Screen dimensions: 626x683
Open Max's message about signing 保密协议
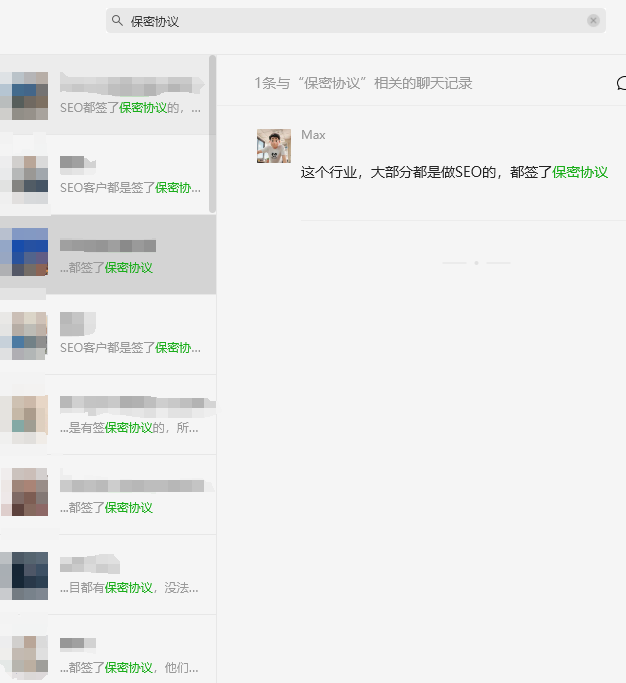[x=454, y=172]
